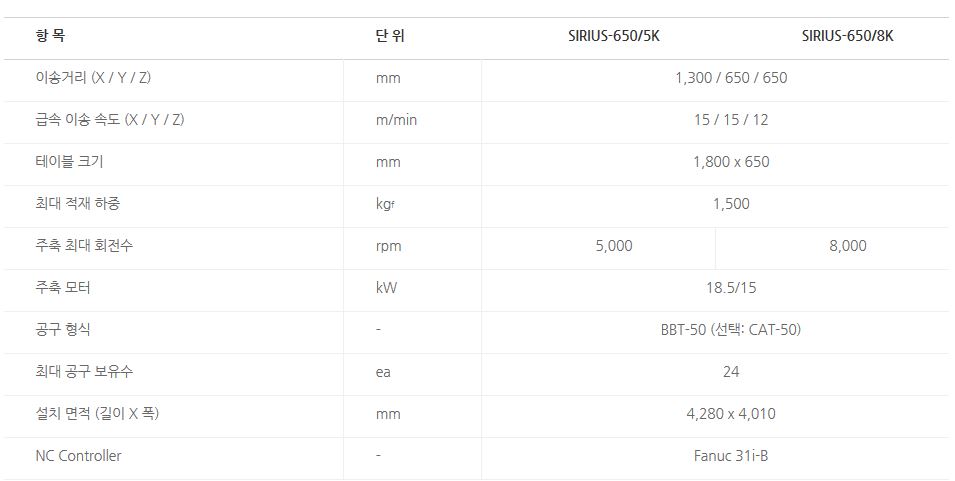Click the 이송거리 (X / Y / Z) row label
This screenshot has width=955, height=481.
pyautogui.click(x=93, y=78)
